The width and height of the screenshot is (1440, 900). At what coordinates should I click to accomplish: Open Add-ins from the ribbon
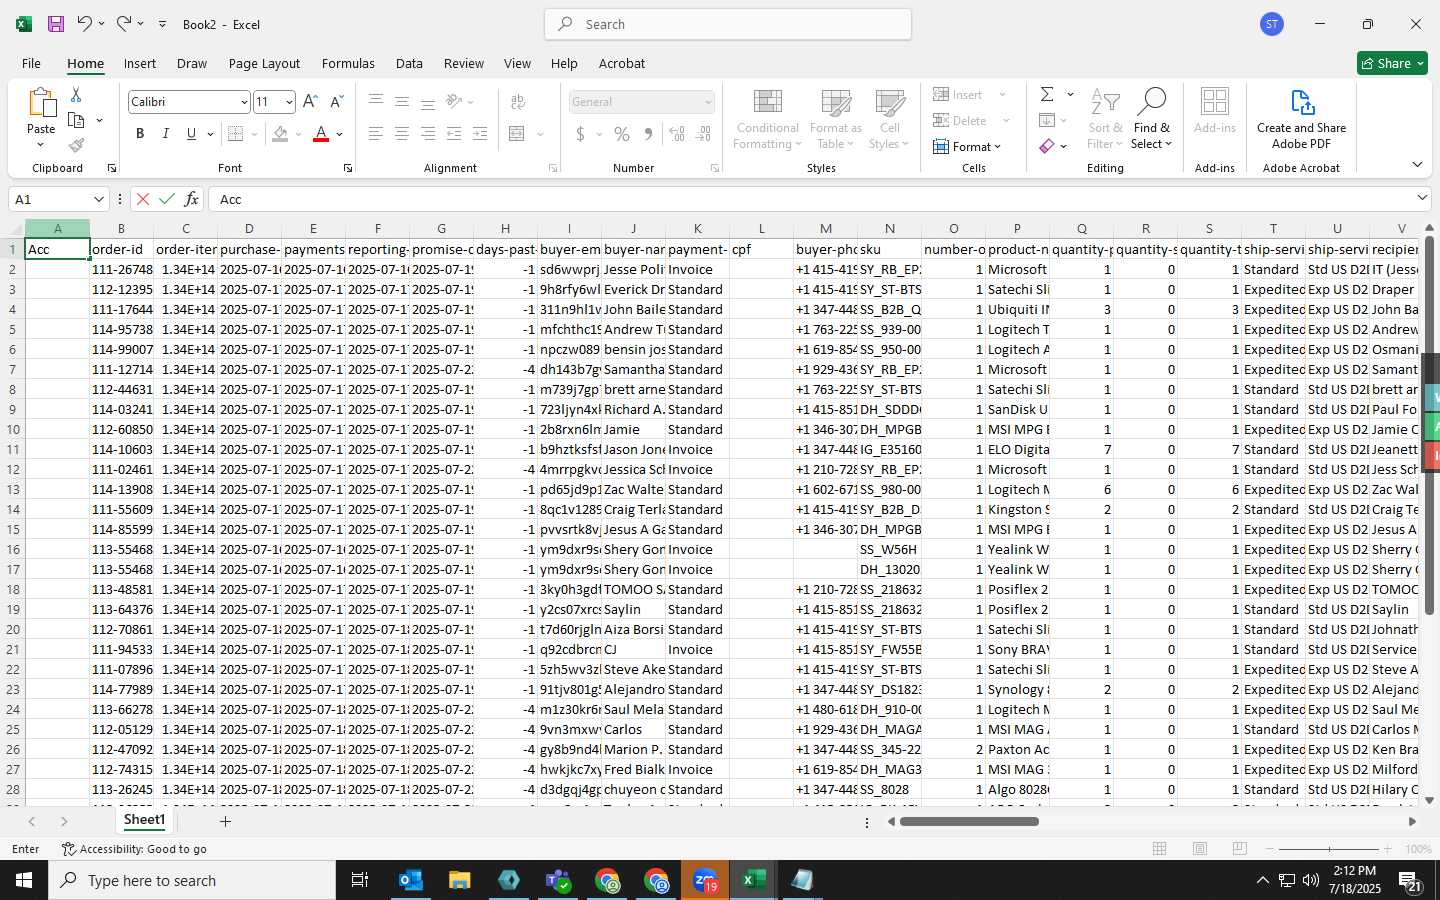(x=1214, y=112)
